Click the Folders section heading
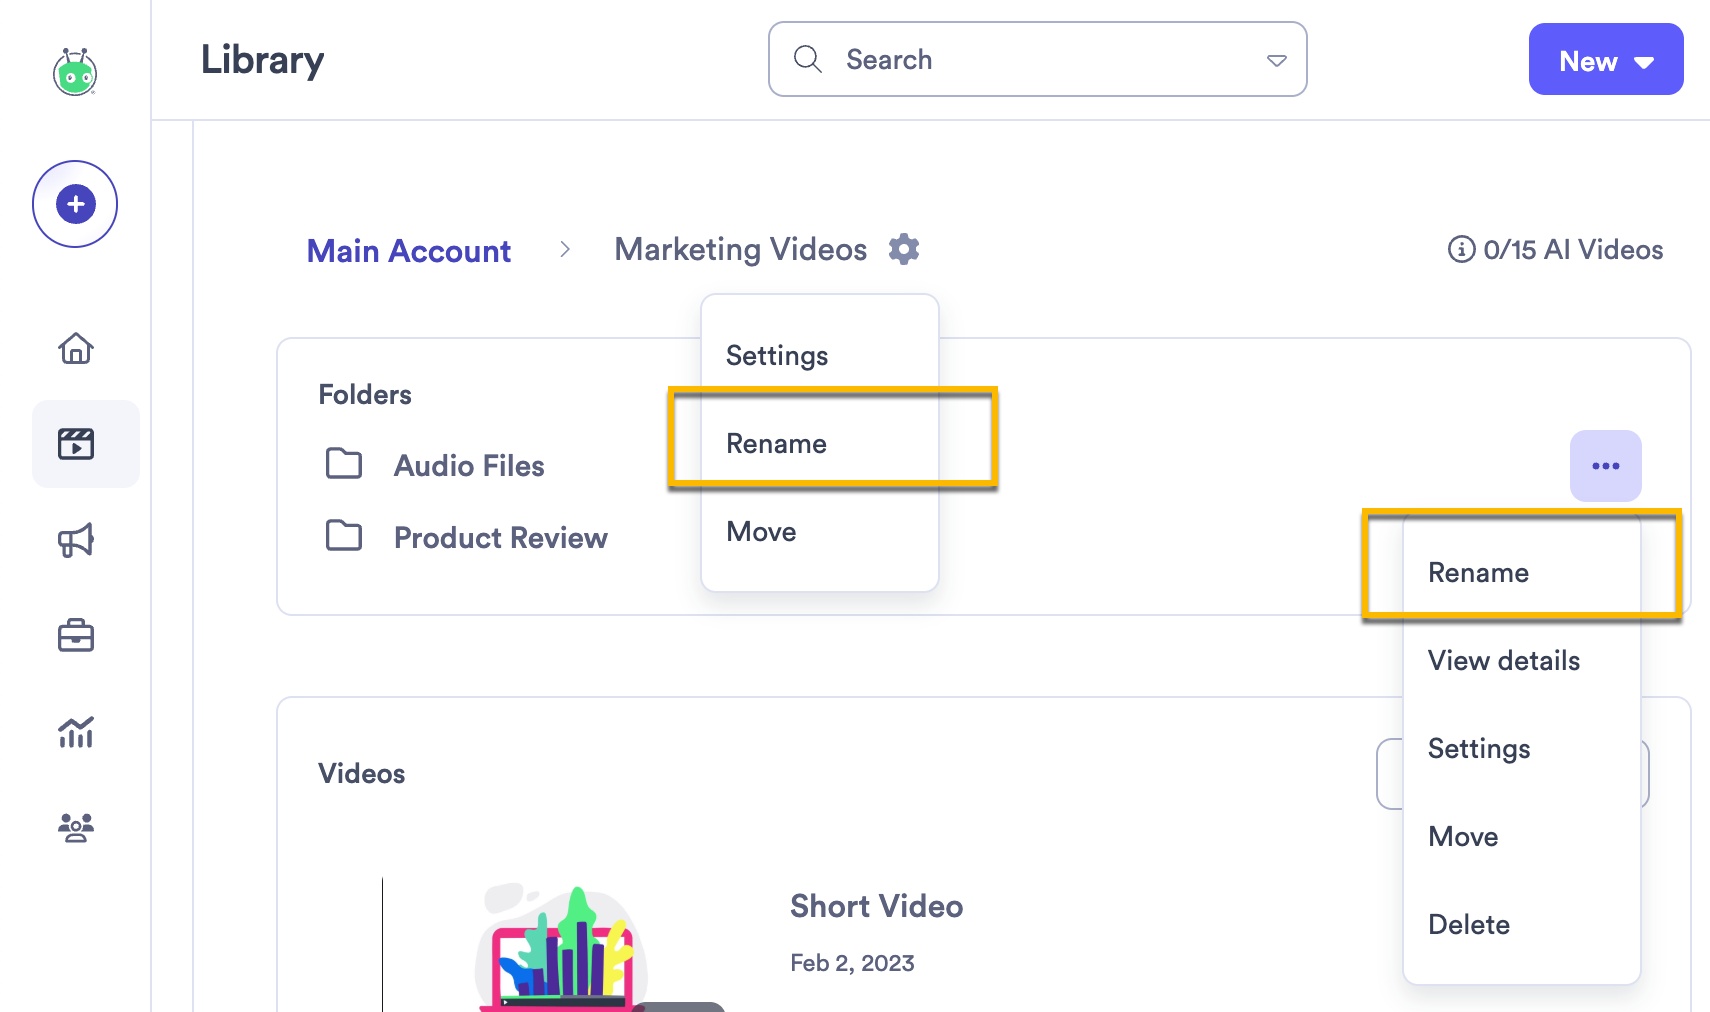The width and height of the screenshot is (1710, 1012). (365, 394)
